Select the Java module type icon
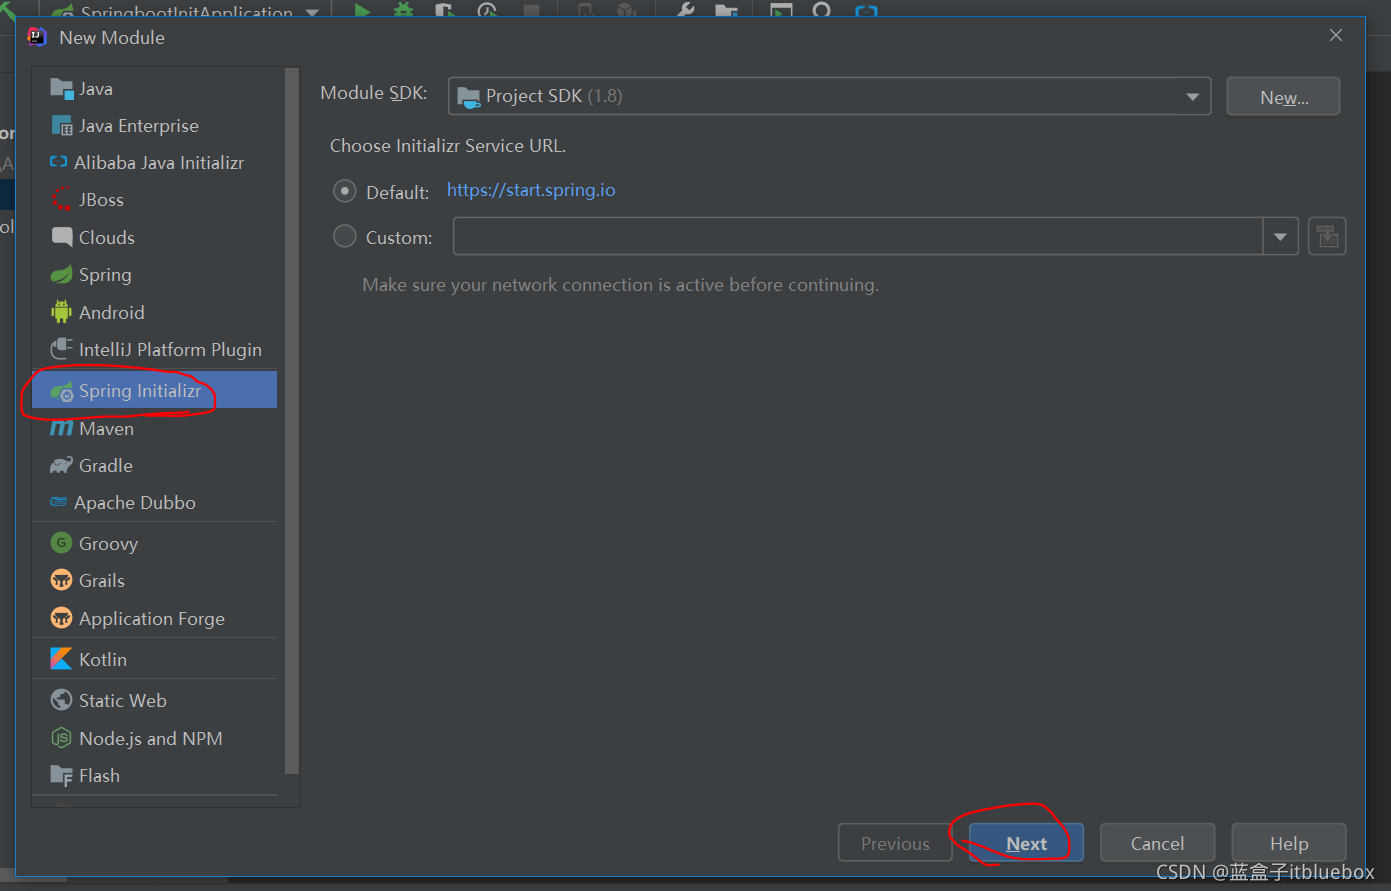 point(61,89)
